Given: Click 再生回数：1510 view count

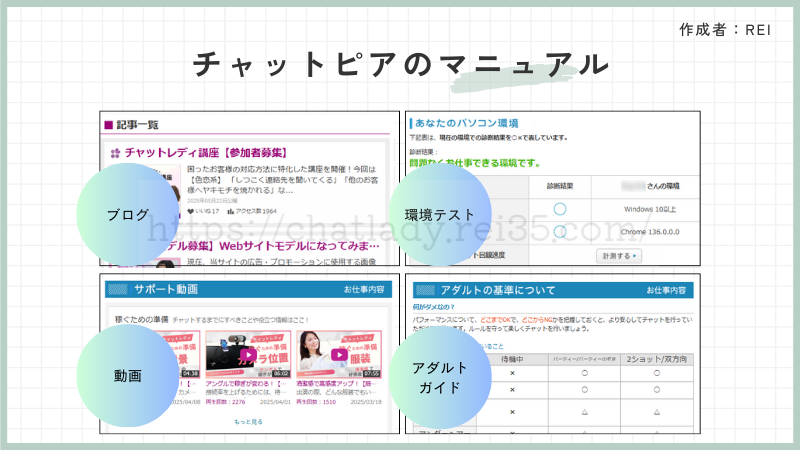Looking at the screenshot, I should (316, 402).
